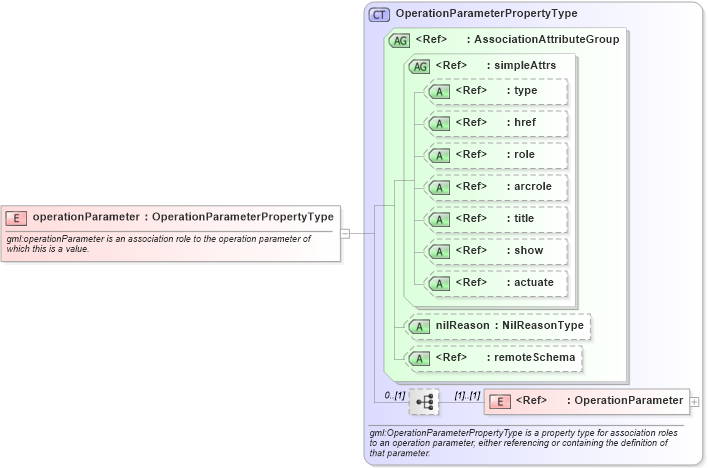
Task: Click the 0..[1] cardinality label
Action: click(x=395, y=396)
